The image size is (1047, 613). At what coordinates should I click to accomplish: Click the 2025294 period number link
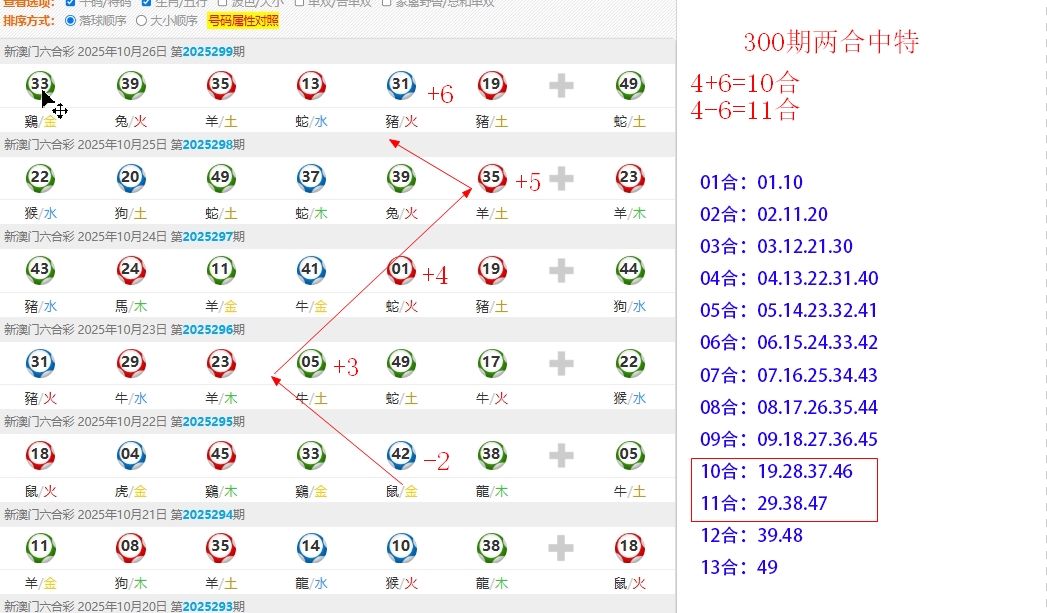tap(206, 515)
